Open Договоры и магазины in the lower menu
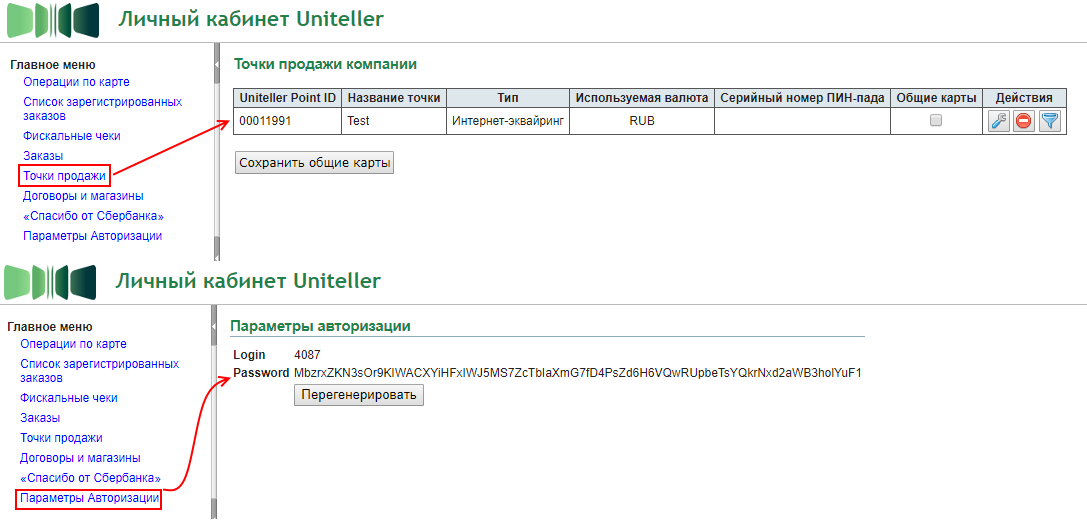The height and width of the screenshot is (522, 1087). (80, 458)
